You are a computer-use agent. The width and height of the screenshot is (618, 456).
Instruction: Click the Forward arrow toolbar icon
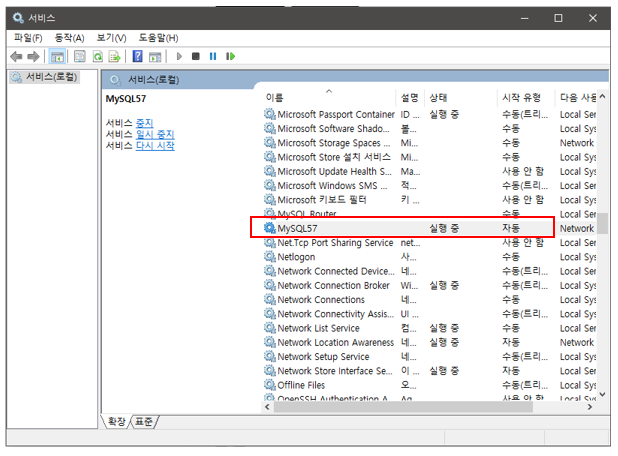33,57
